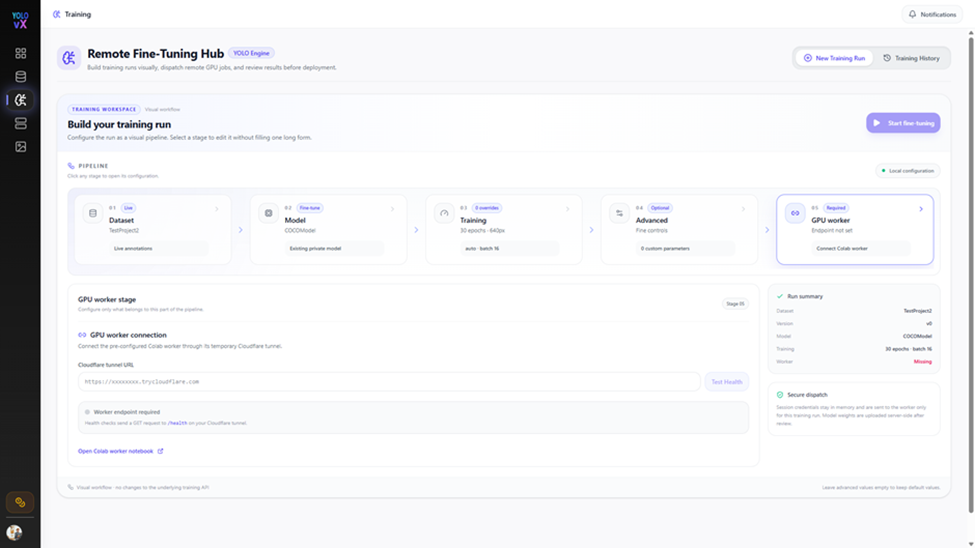Click the Optional badge on Advanced card

point(660,208)
